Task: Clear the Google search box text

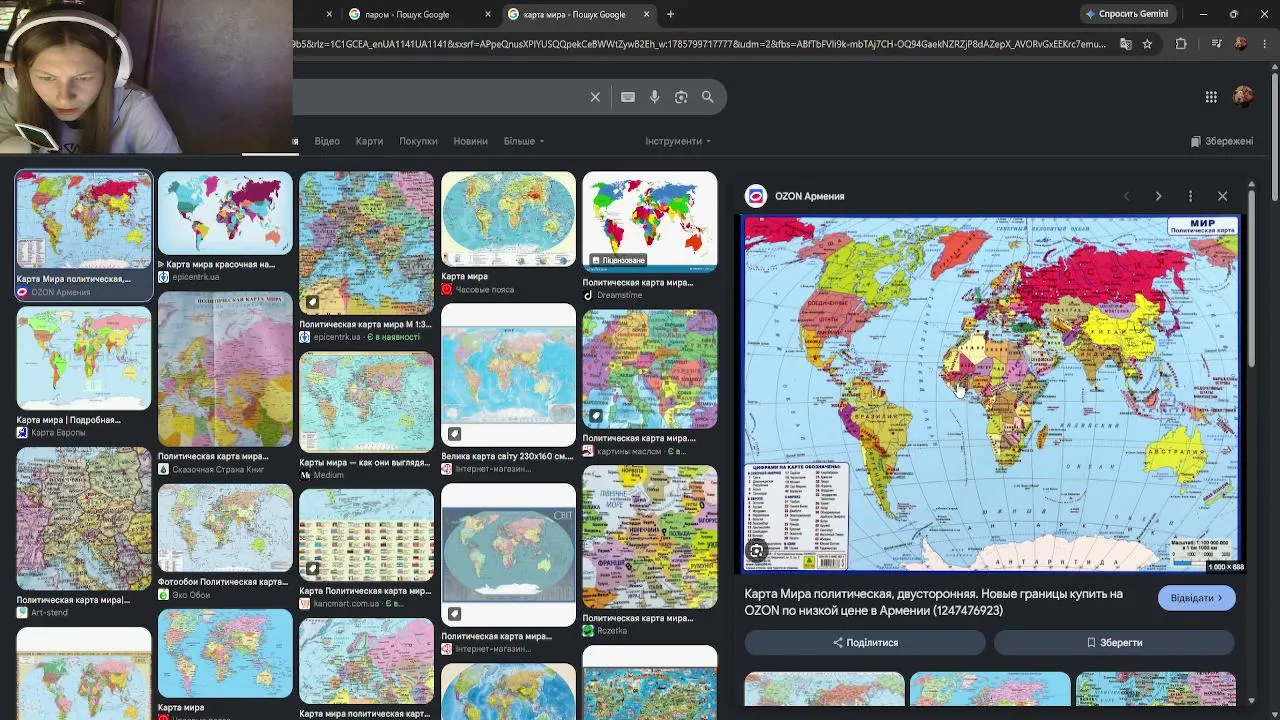Action: (595, 97)
